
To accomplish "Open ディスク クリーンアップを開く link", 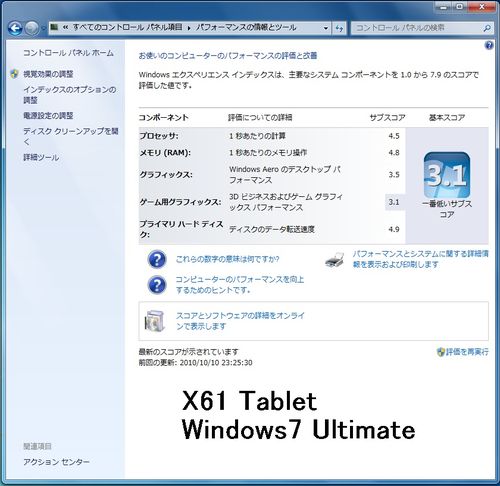I will (71, 136).
